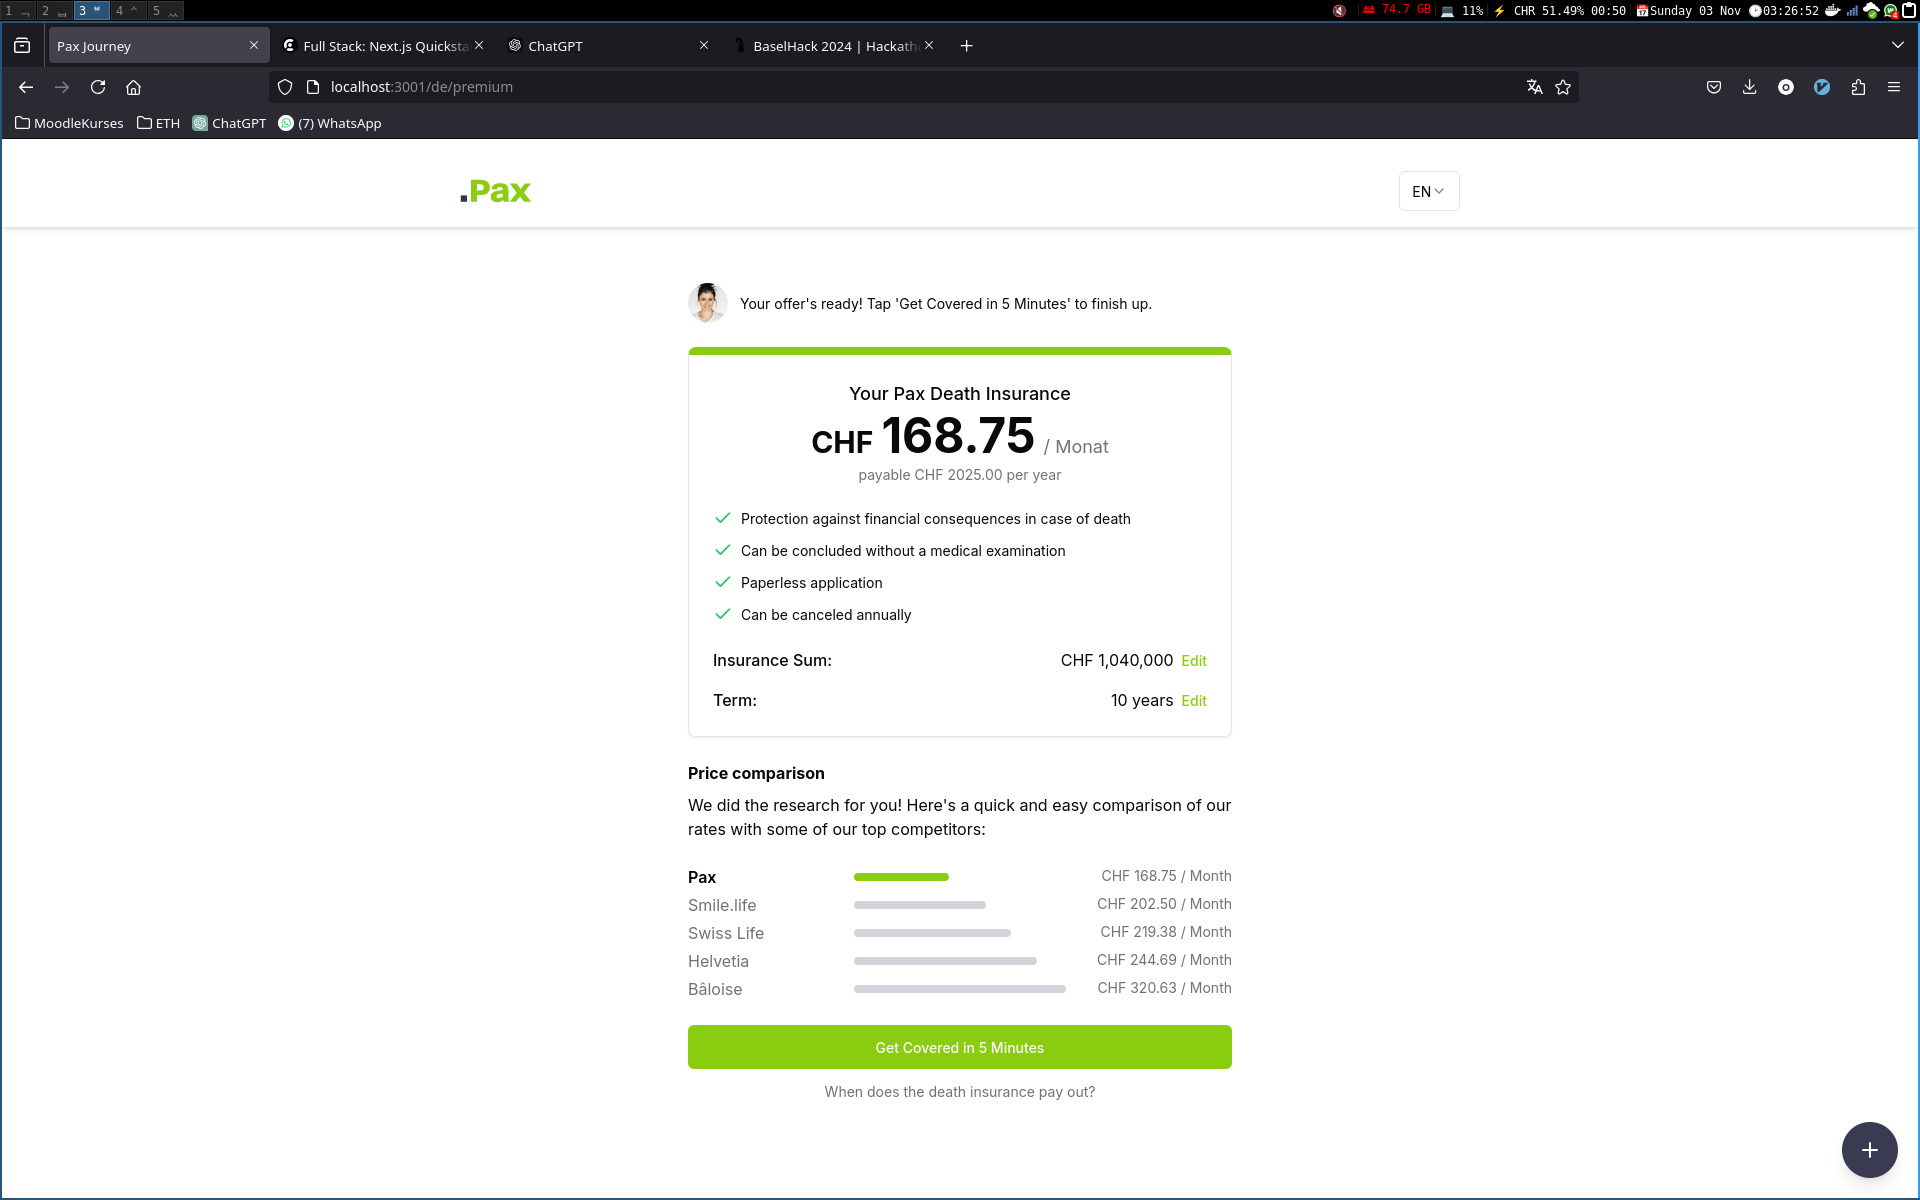Edit the Insurance Sum value
The height and width of the screenshot is (1200, 1920).
pyautogui.click(x=1194, y=661)
